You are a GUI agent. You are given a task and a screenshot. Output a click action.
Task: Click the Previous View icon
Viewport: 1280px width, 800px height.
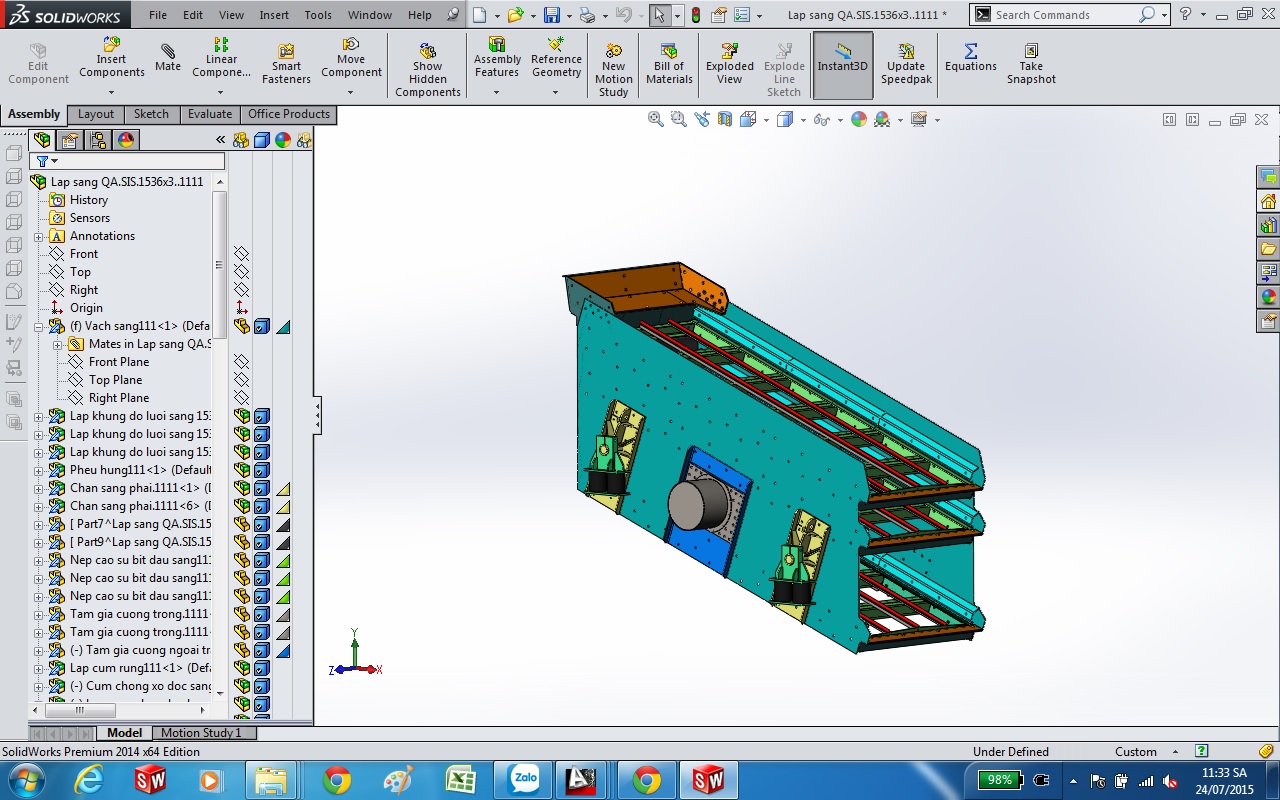[x=702, y=119]
